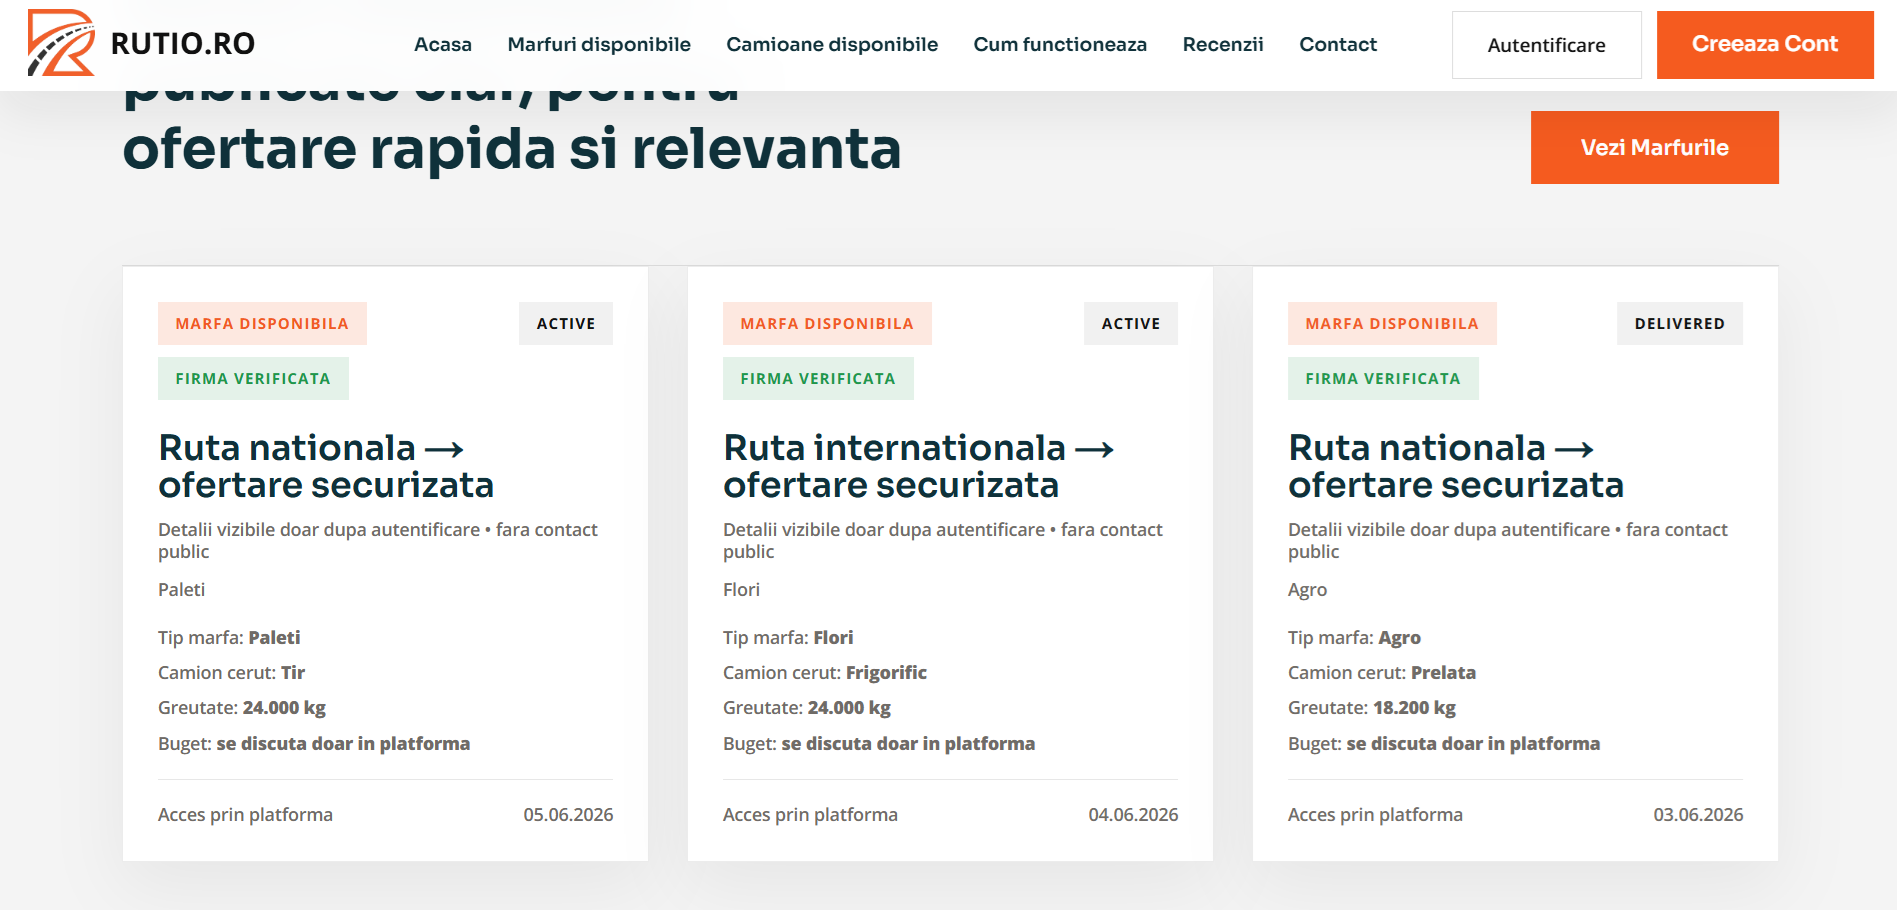Click "Tip marfa: Agro" text
Viewport: 1897px width, 910px height.
1354,637
